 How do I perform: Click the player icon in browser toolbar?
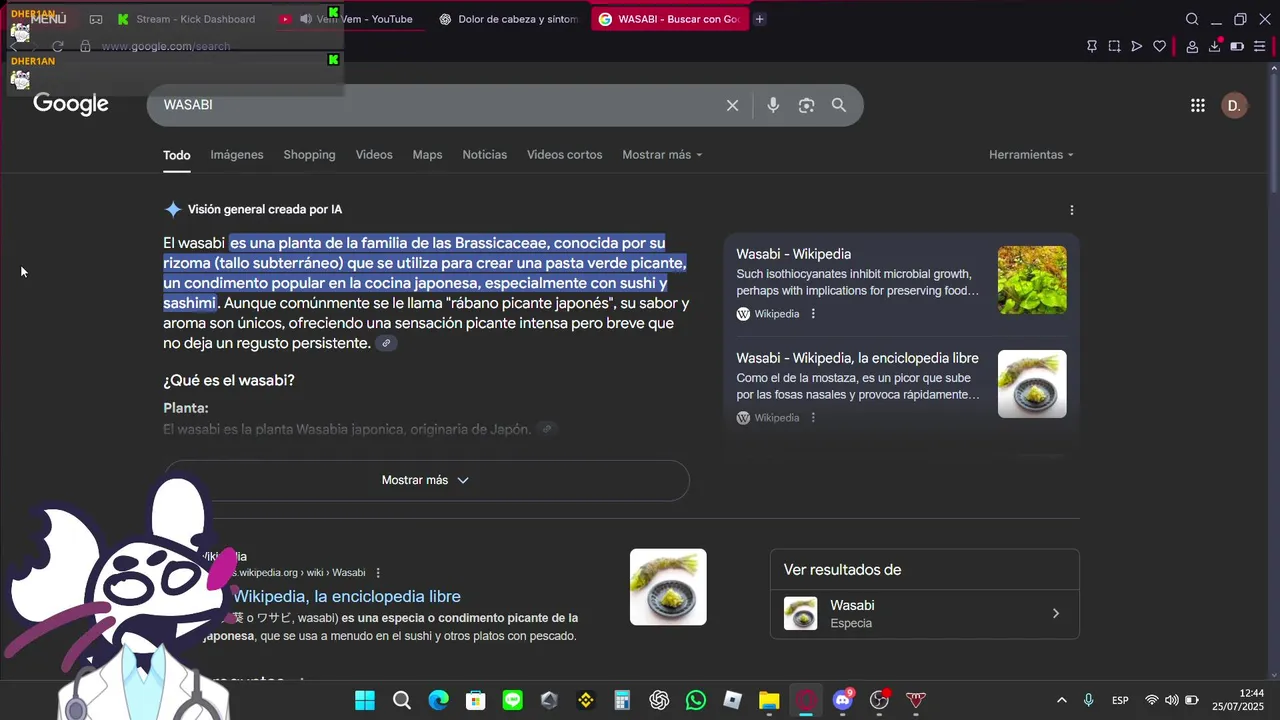(x=1137, y=46)
